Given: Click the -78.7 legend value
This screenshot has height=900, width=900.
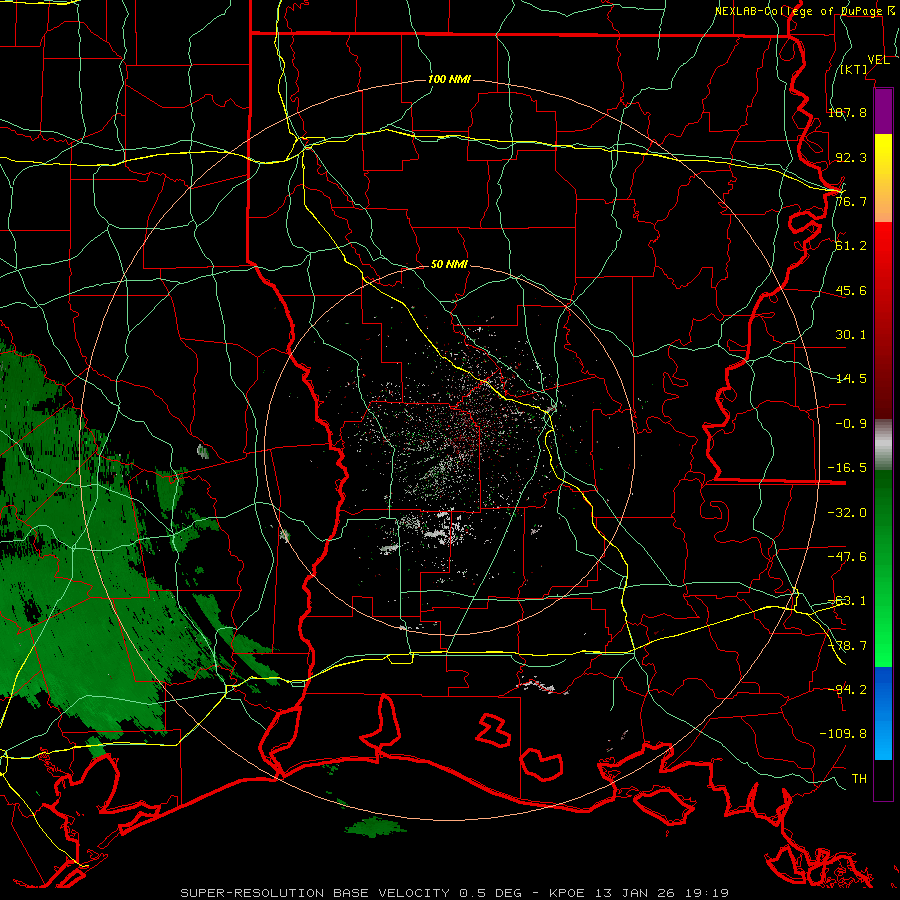Looking at the screenshot, I should [847, 646].
